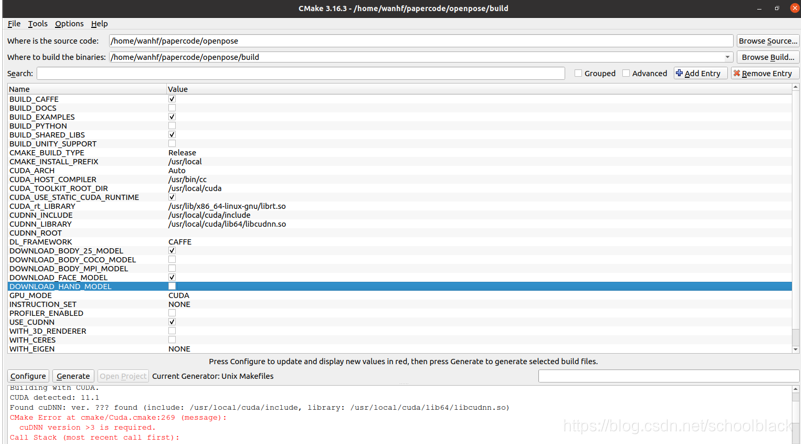Viewport: 802px width, 444px height.
Task: Uncheck USE_CUDNN checkbox
Action: pos(172,322)
